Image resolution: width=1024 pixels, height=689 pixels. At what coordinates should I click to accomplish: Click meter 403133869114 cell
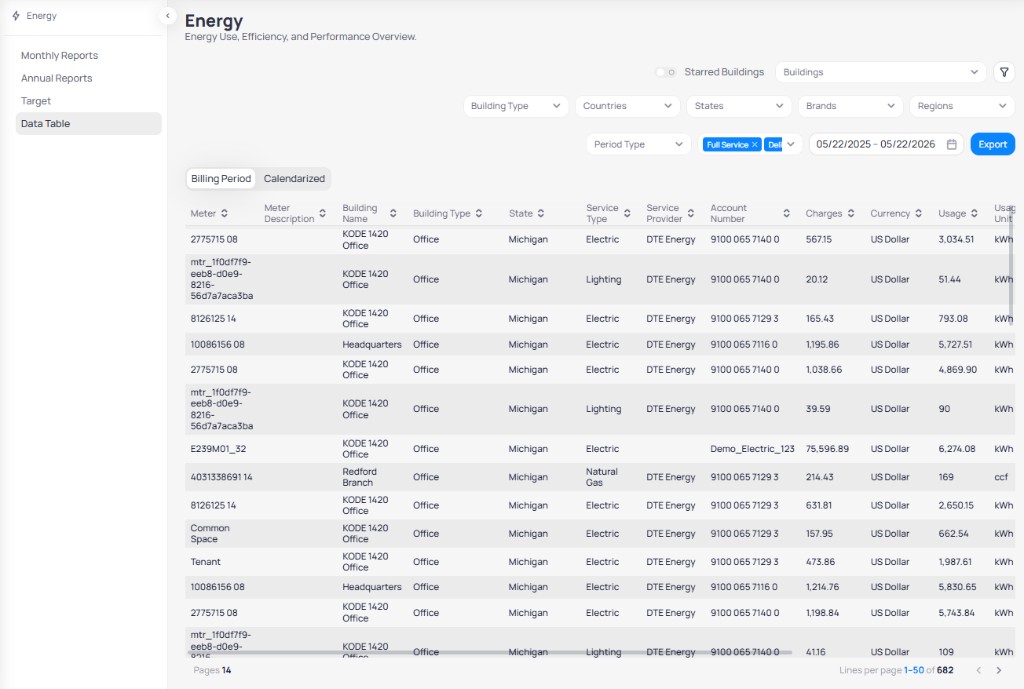coord(221,477)
